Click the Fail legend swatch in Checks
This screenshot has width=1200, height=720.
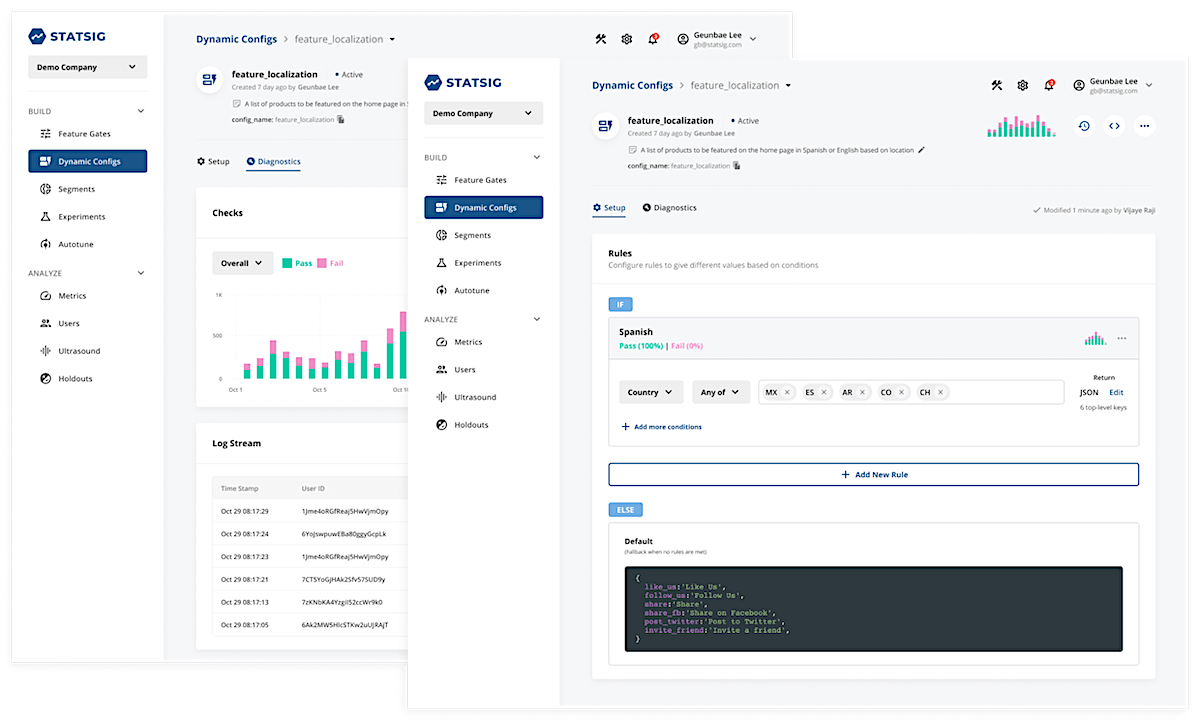323,263
